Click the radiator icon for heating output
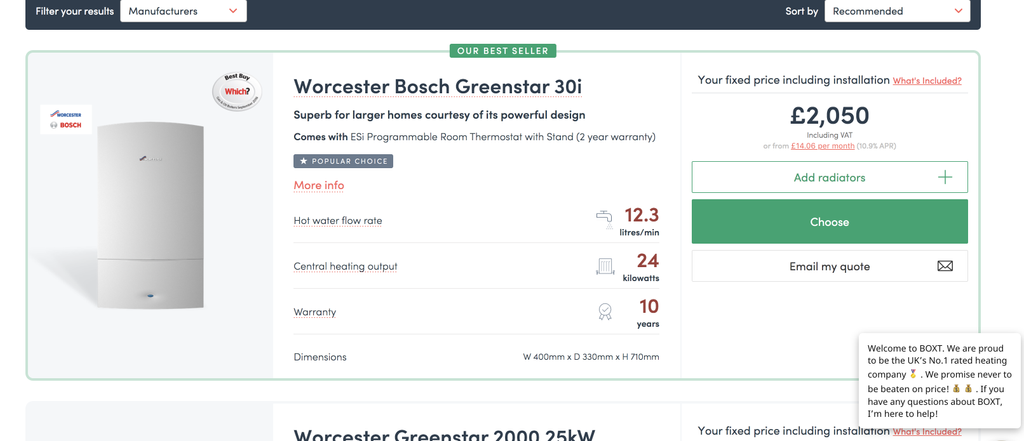Image resolution: width=1024 pixels, height=441 pixels. (x=604, y=266)
